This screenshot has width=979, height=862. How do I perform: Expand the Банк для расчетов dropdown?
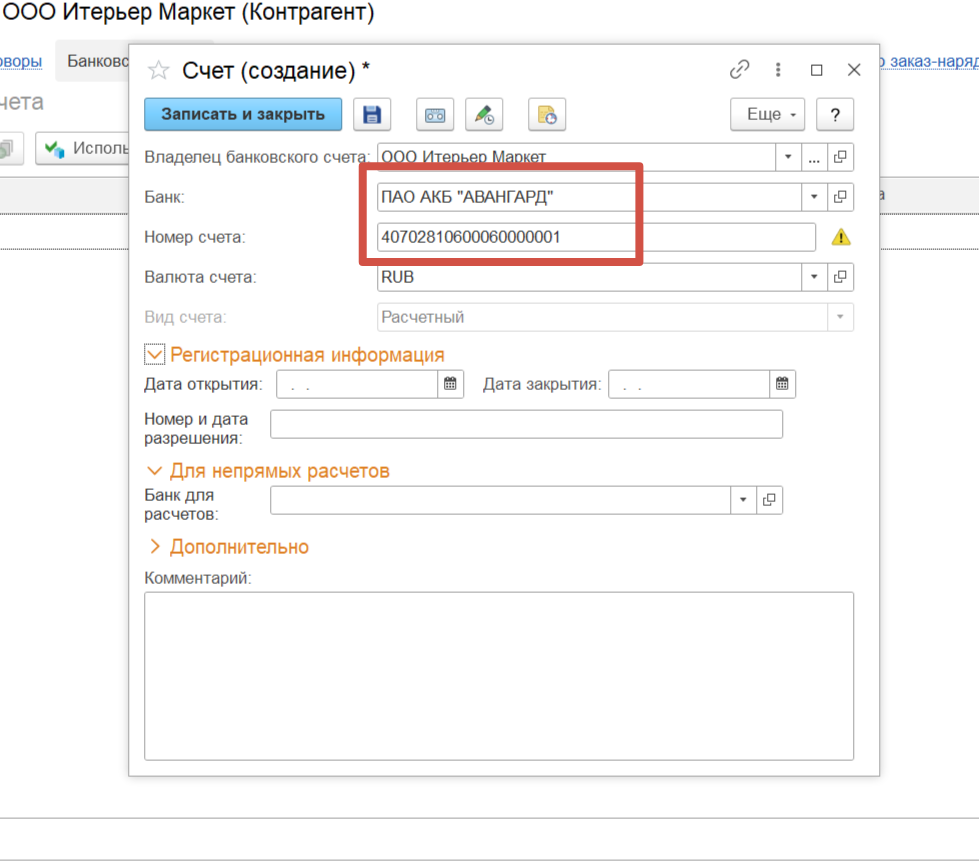[x=743, y=500]
